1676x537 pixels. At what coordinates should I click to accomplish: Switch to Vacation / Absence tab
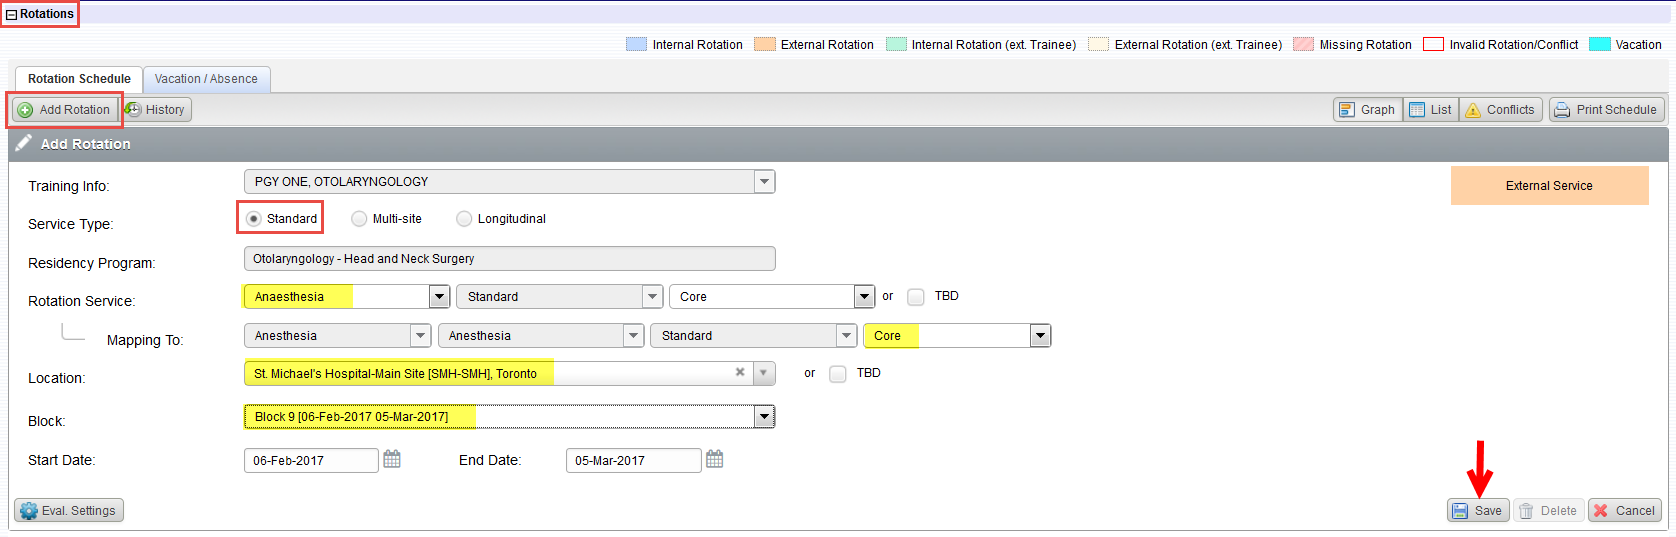point(206,79)
